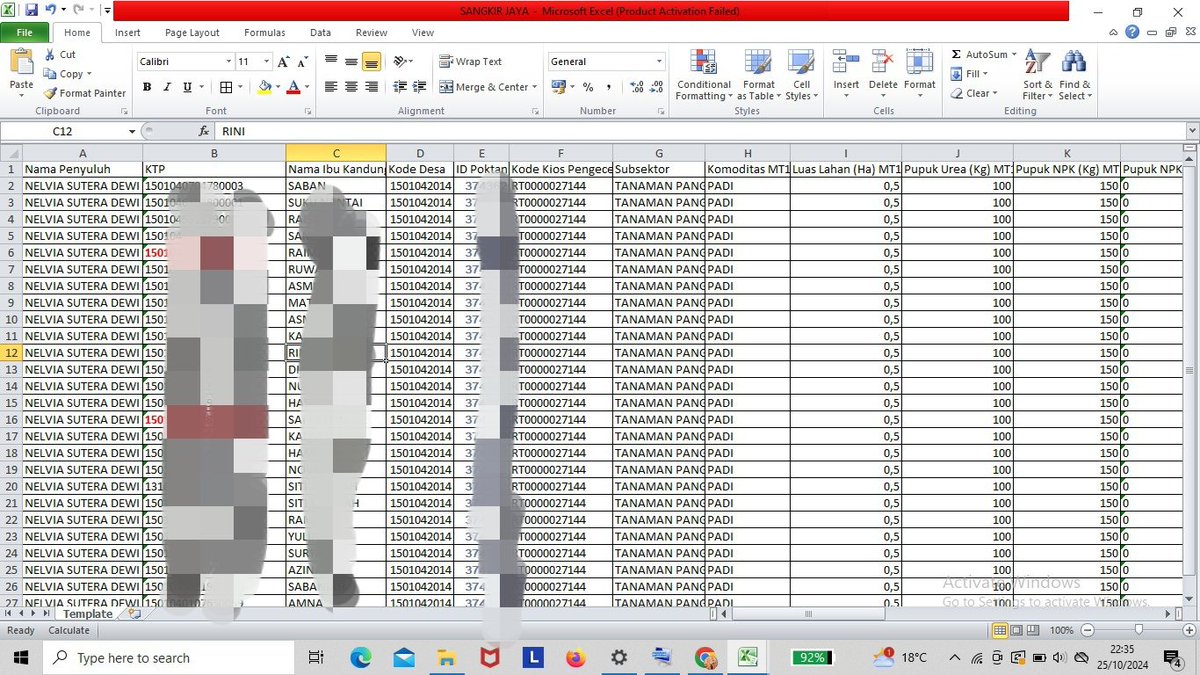The image size is (1200, 675).
Task: Open Cell Styles gallery
Action: click(800, 75)
